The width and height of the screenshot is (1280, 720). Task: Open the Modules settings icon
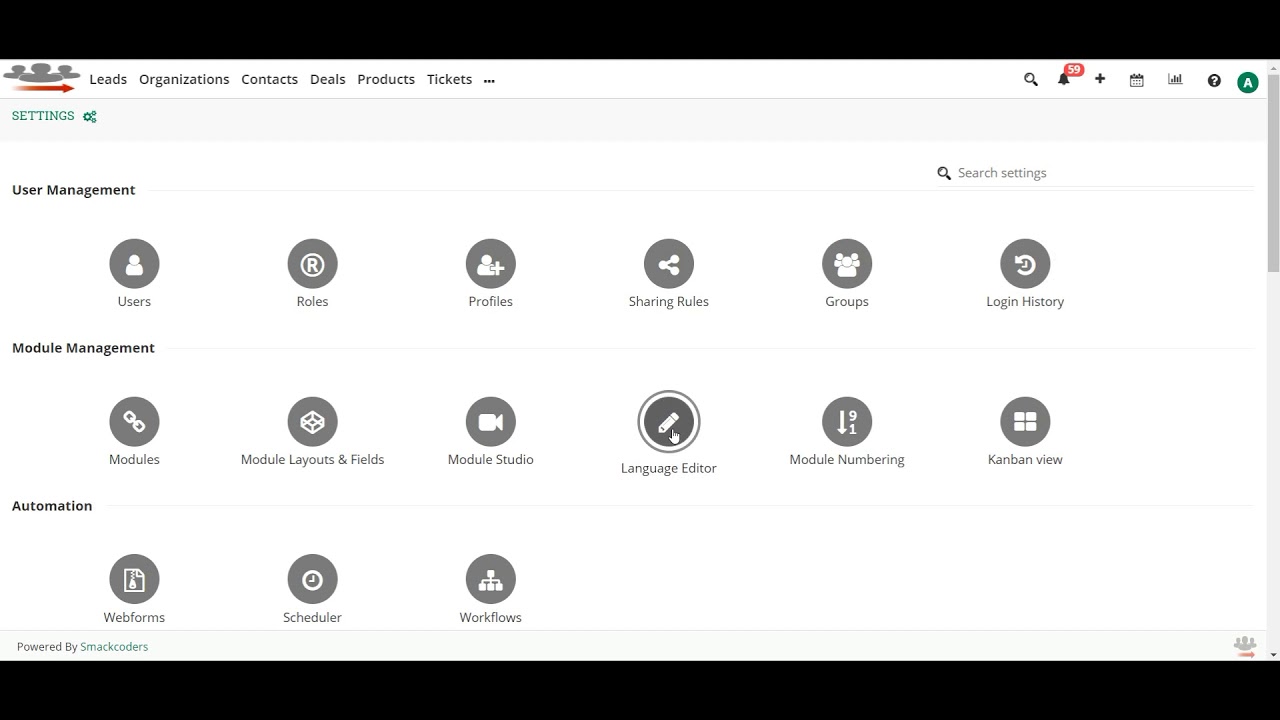134,422
